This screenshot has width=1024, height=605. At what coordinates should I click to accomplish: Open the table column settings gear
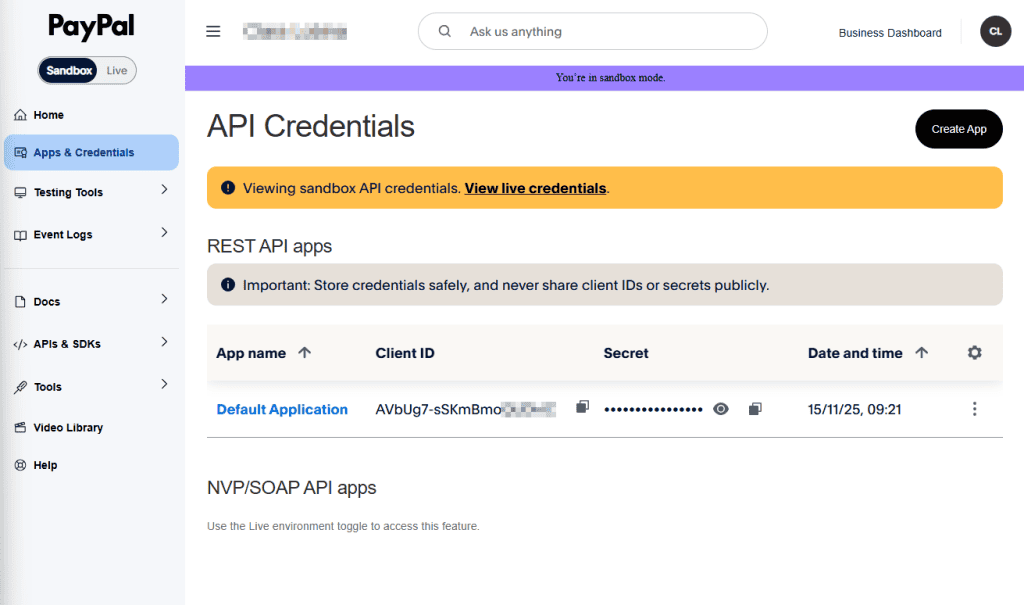click(x=974, y=352)
